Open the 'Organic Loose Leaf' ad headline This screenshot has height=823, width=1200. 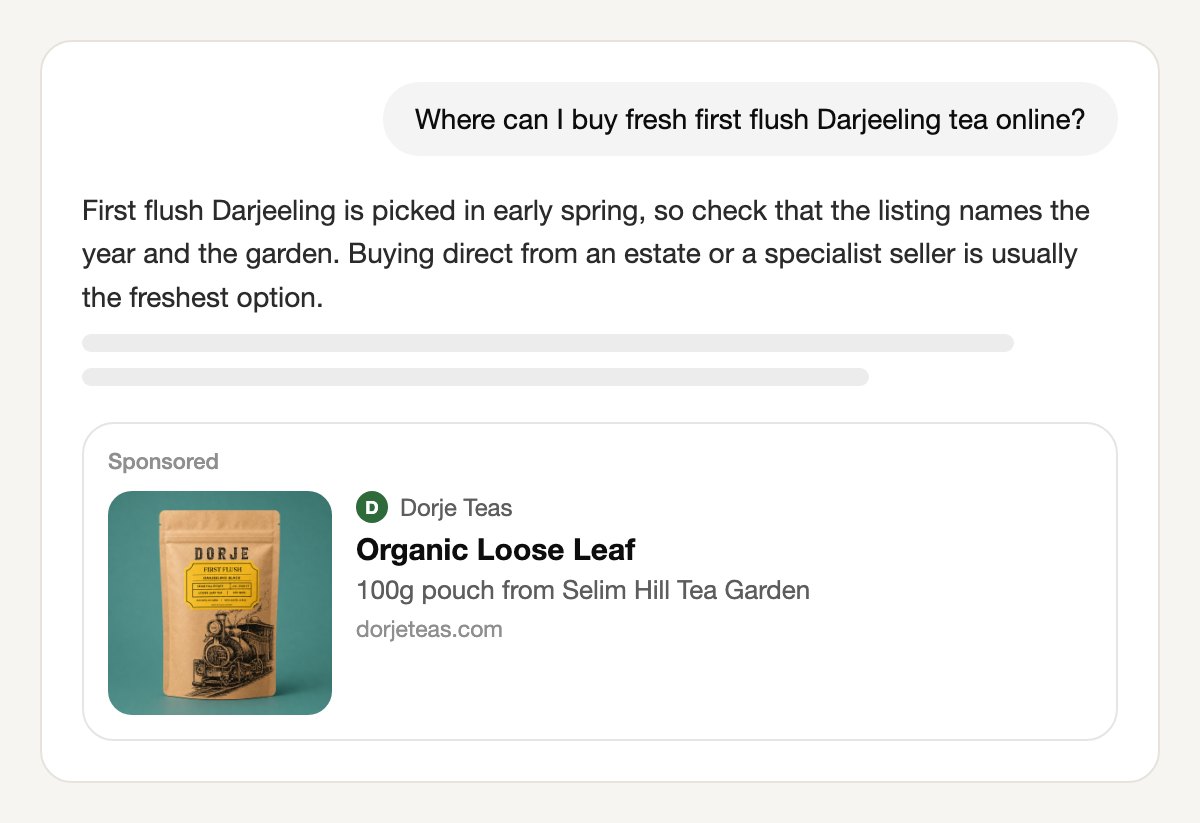[496, 549]
